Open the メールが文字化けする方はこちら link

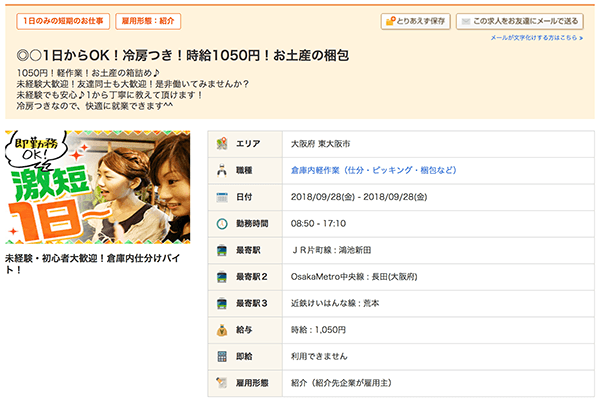pos(537,37)
